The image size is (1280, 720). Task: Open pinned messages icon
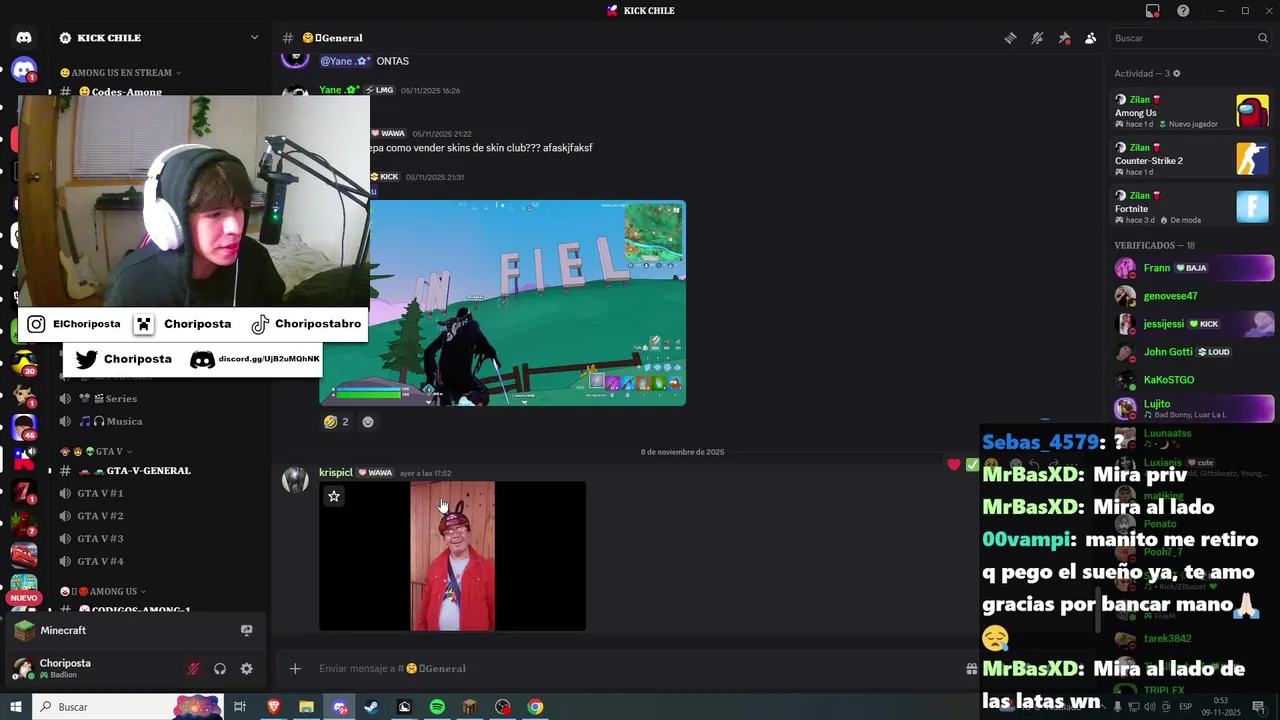coord(1064,38)
